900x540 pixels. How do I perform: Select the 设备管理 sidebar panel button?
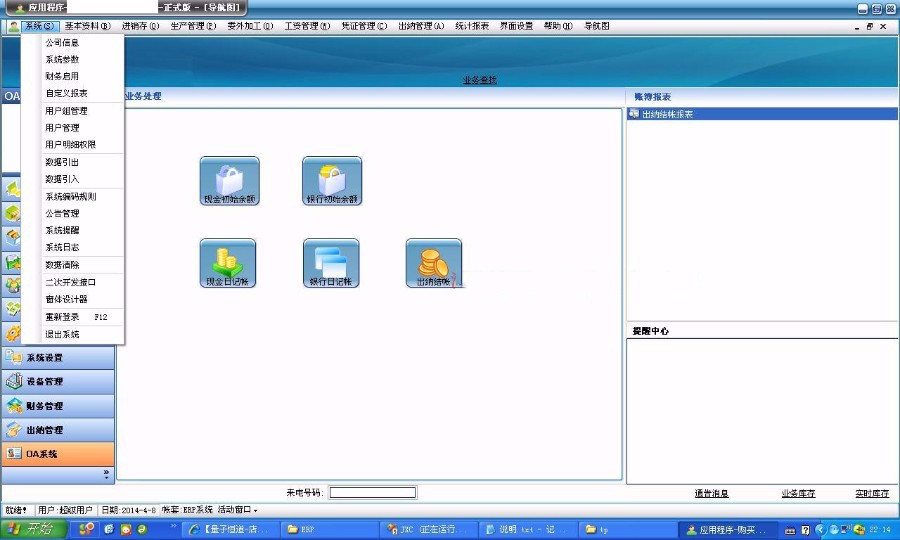click(58, 382)
